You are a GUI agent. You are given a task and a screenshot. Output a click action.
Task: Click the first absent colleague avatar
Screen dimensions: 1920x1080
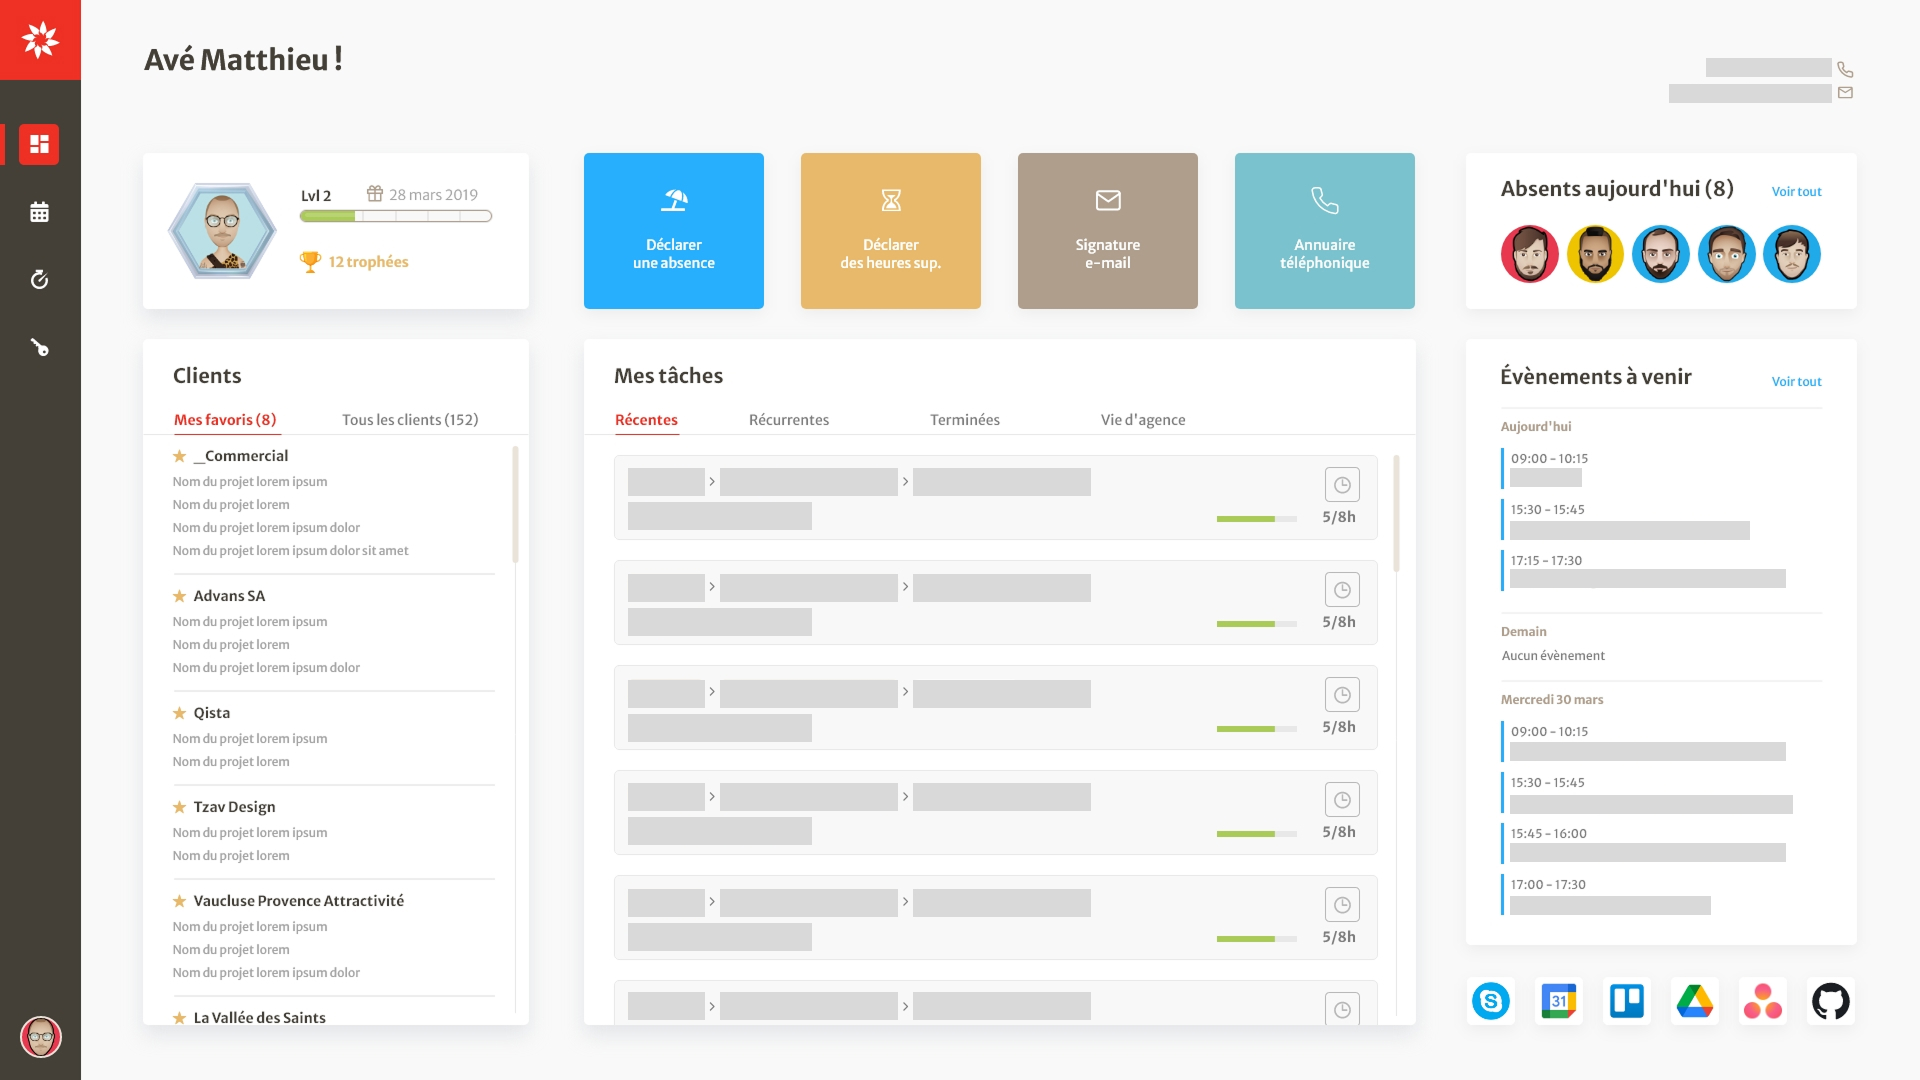click(1530, 254)
